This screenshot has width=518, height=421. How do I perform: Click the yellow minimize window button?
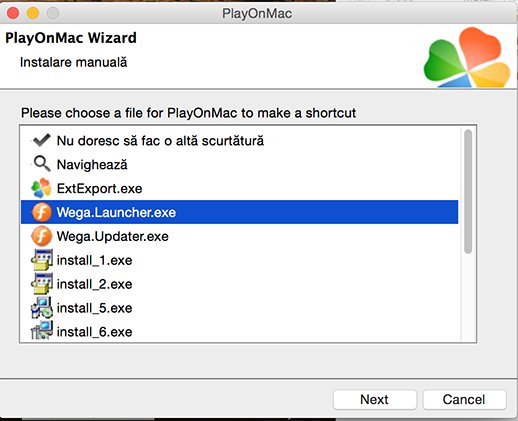[33, 13]
